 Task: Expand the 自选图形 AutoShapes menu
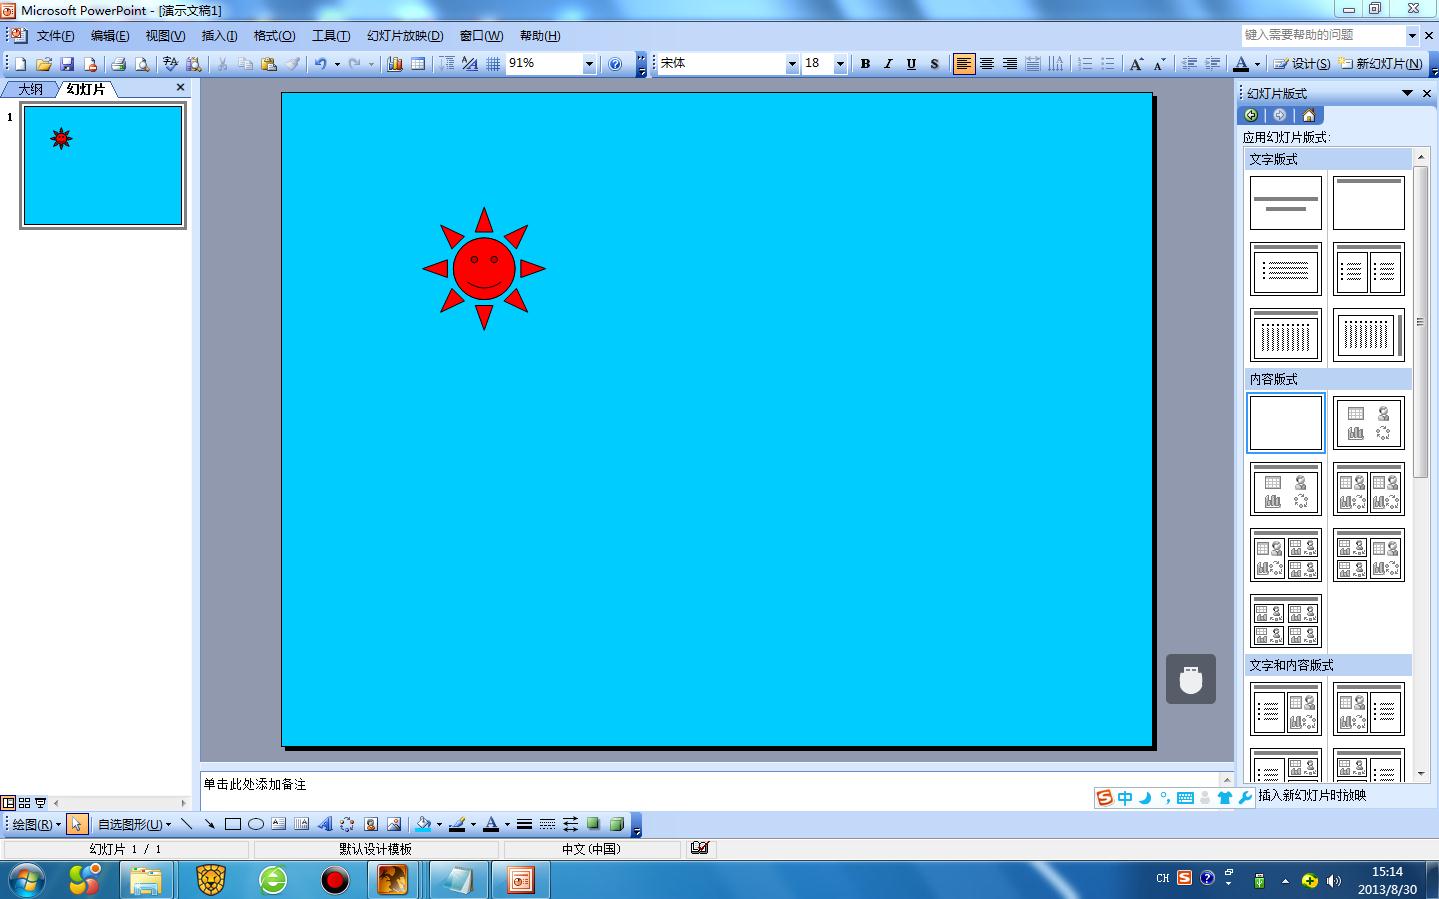coord(134,825)
